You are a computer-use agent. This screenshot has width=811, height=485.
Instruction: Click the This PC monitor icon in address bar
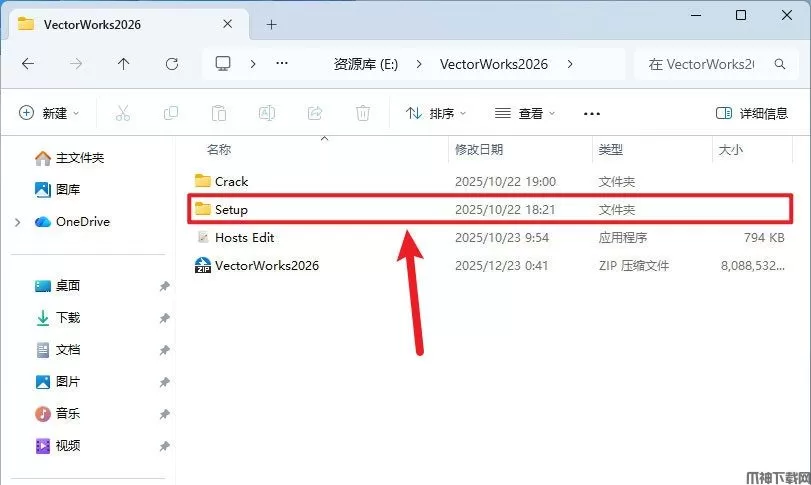pos(223,63)
